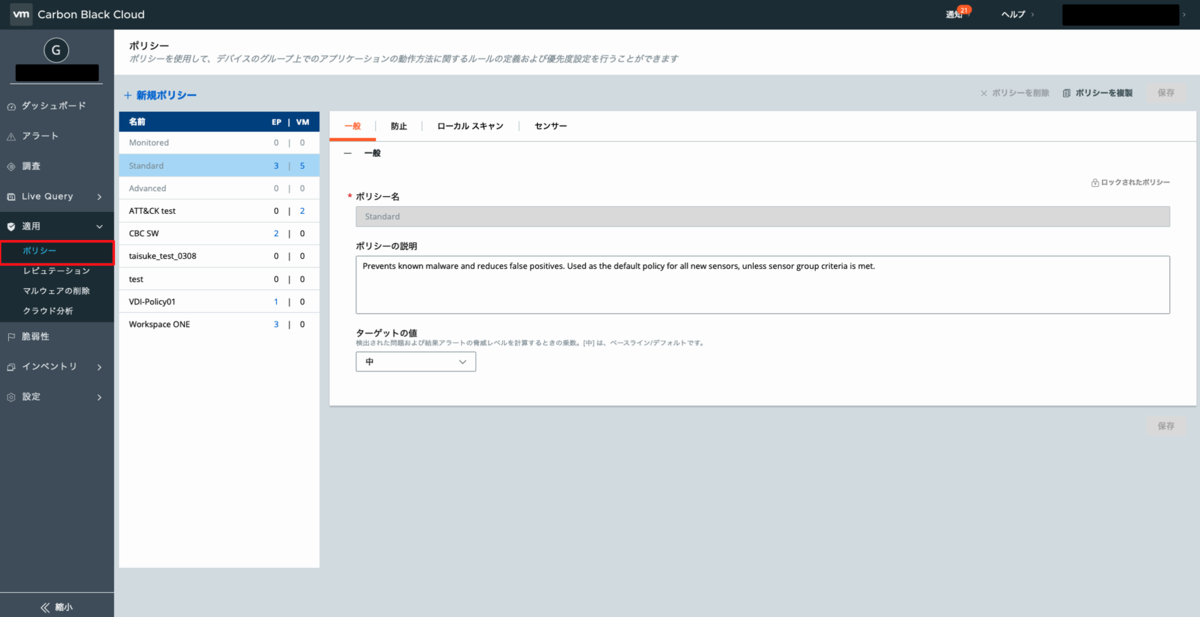Select the CBC SW policy
The width and height of the screenshot is (1200, 617).
click(219, 233)
